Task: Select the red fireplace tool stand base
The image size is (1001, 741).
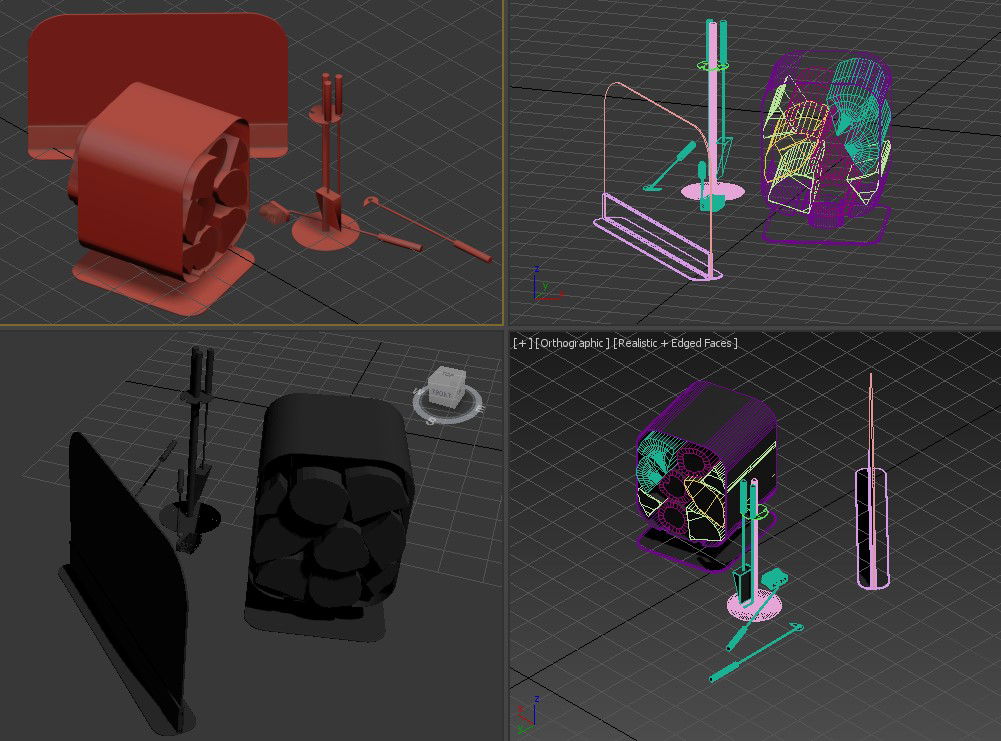Action: click(326, 234)
